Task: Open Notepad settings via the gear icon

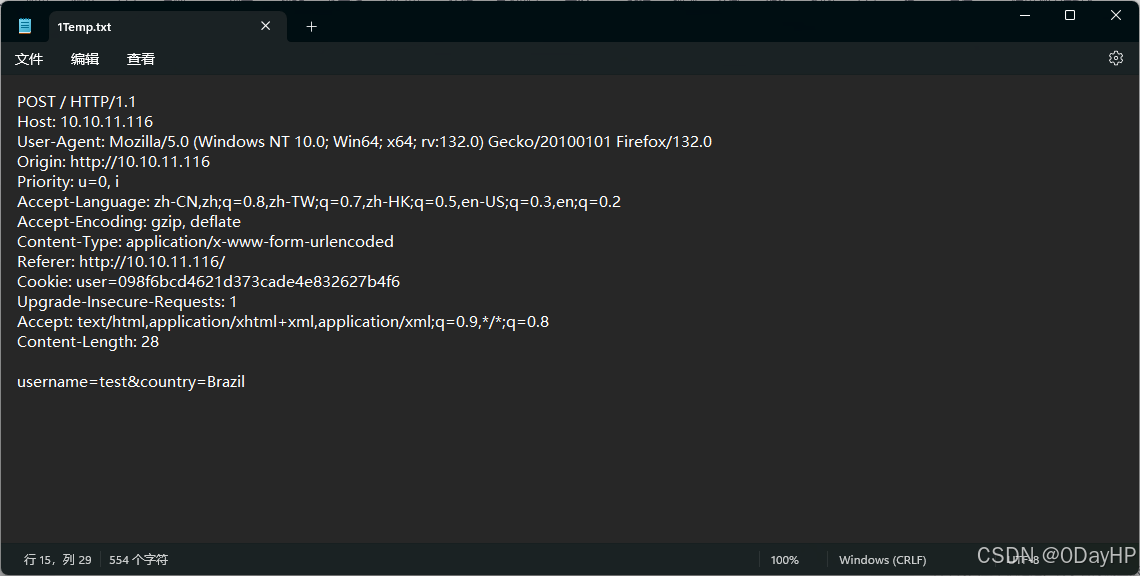Action: pos(1115,58)
